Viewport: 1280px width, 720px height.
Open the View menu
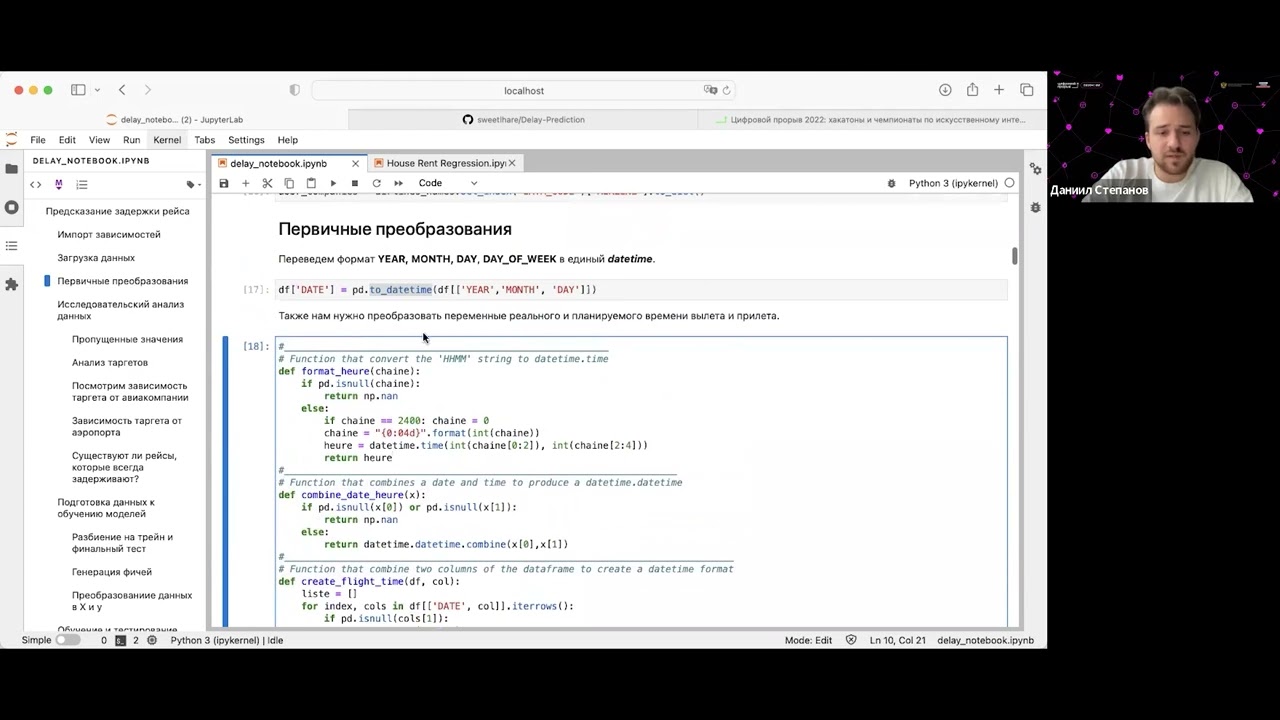point(99,140)
